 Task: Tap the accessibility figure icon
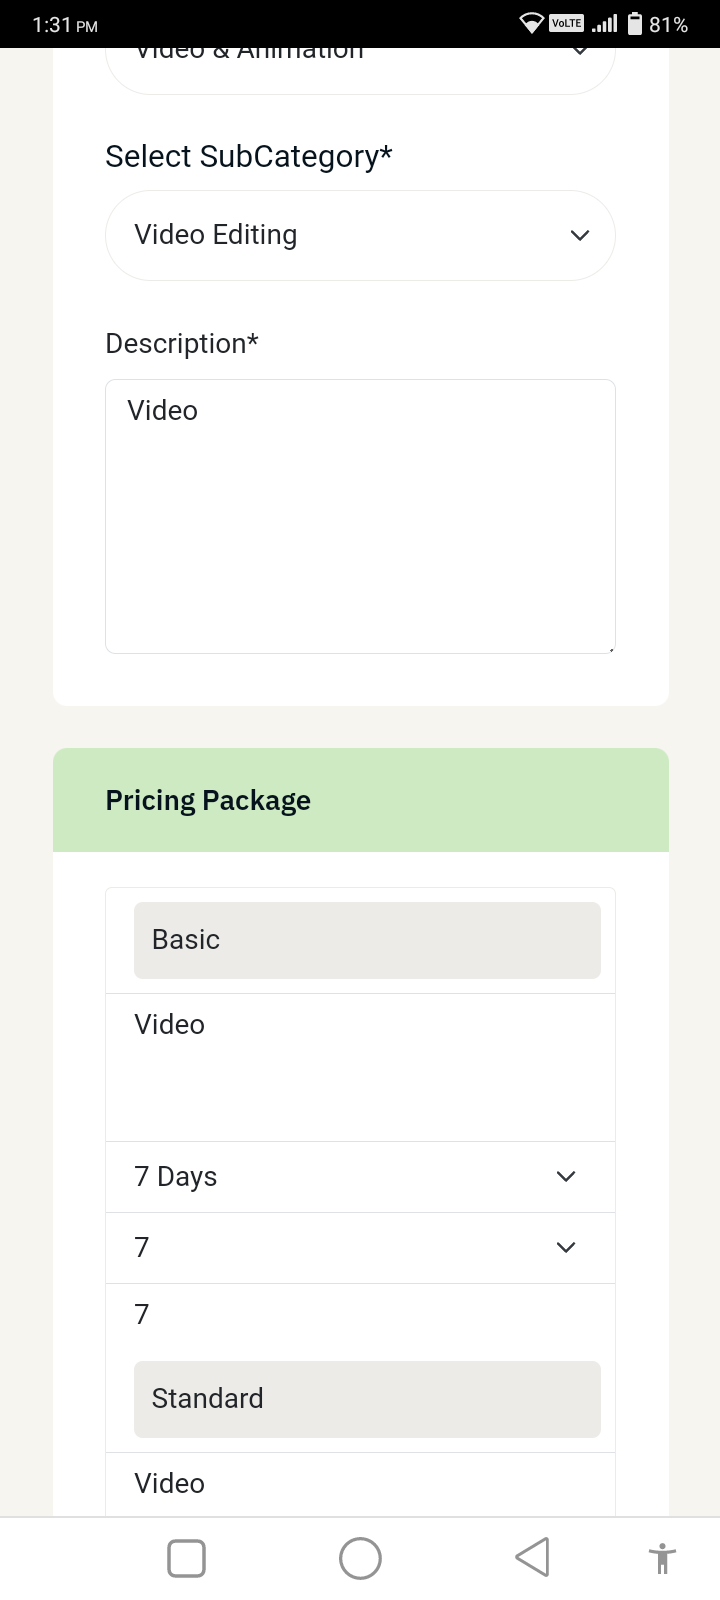click(x=662, y=1558)
